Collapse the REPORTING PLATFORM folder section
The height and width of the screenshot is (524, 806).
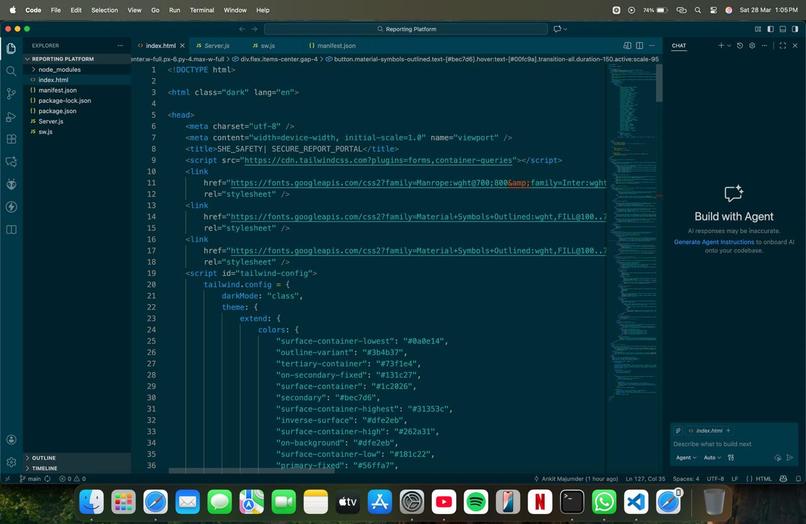pyautogui.click(x=77, y=59)
